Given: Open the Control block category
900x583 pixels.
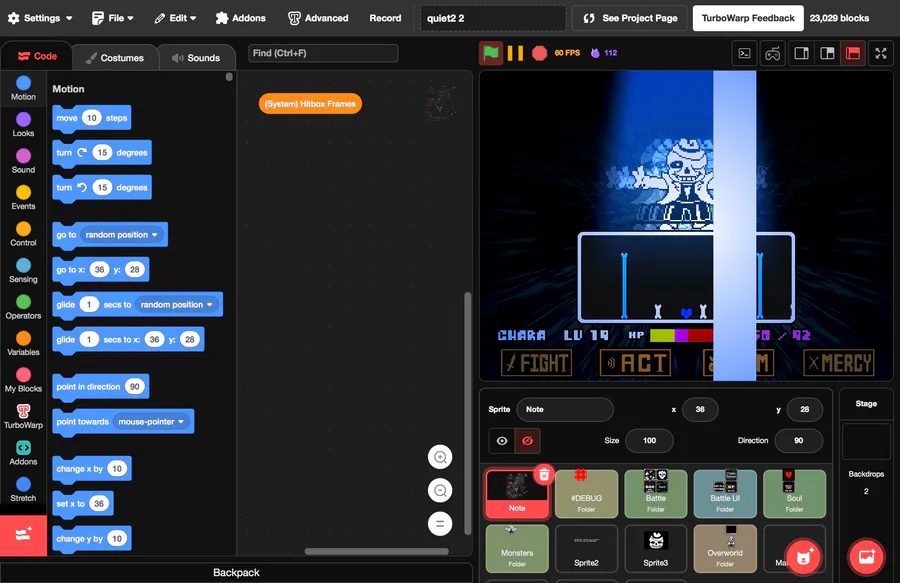Looking at the screenshot, I should point(23,234).
